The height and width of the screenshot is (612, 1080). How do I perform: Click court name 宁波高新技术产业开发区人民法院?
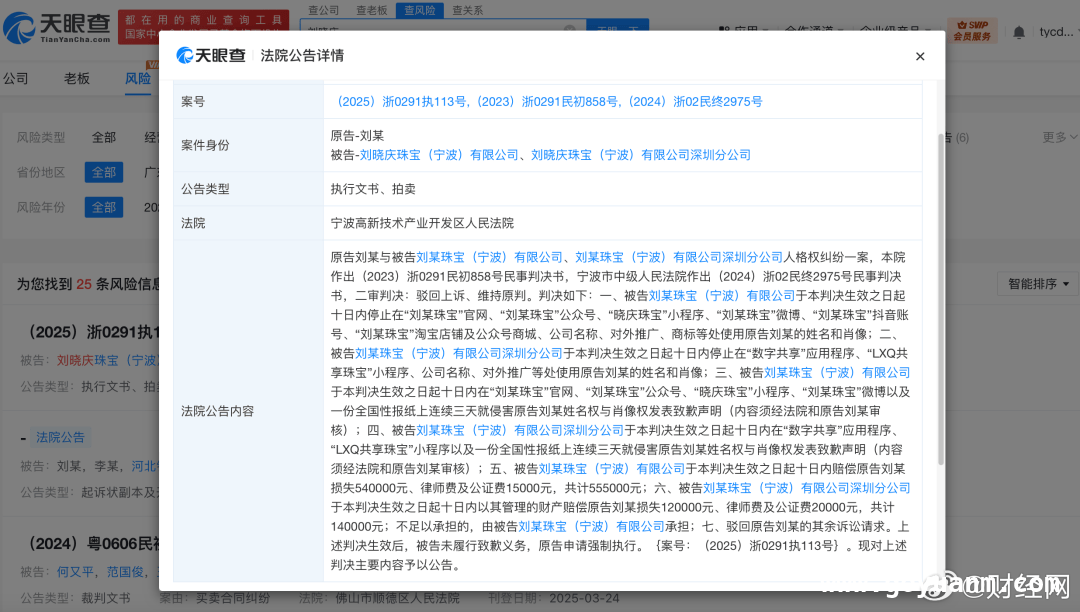tap(422, 223)
